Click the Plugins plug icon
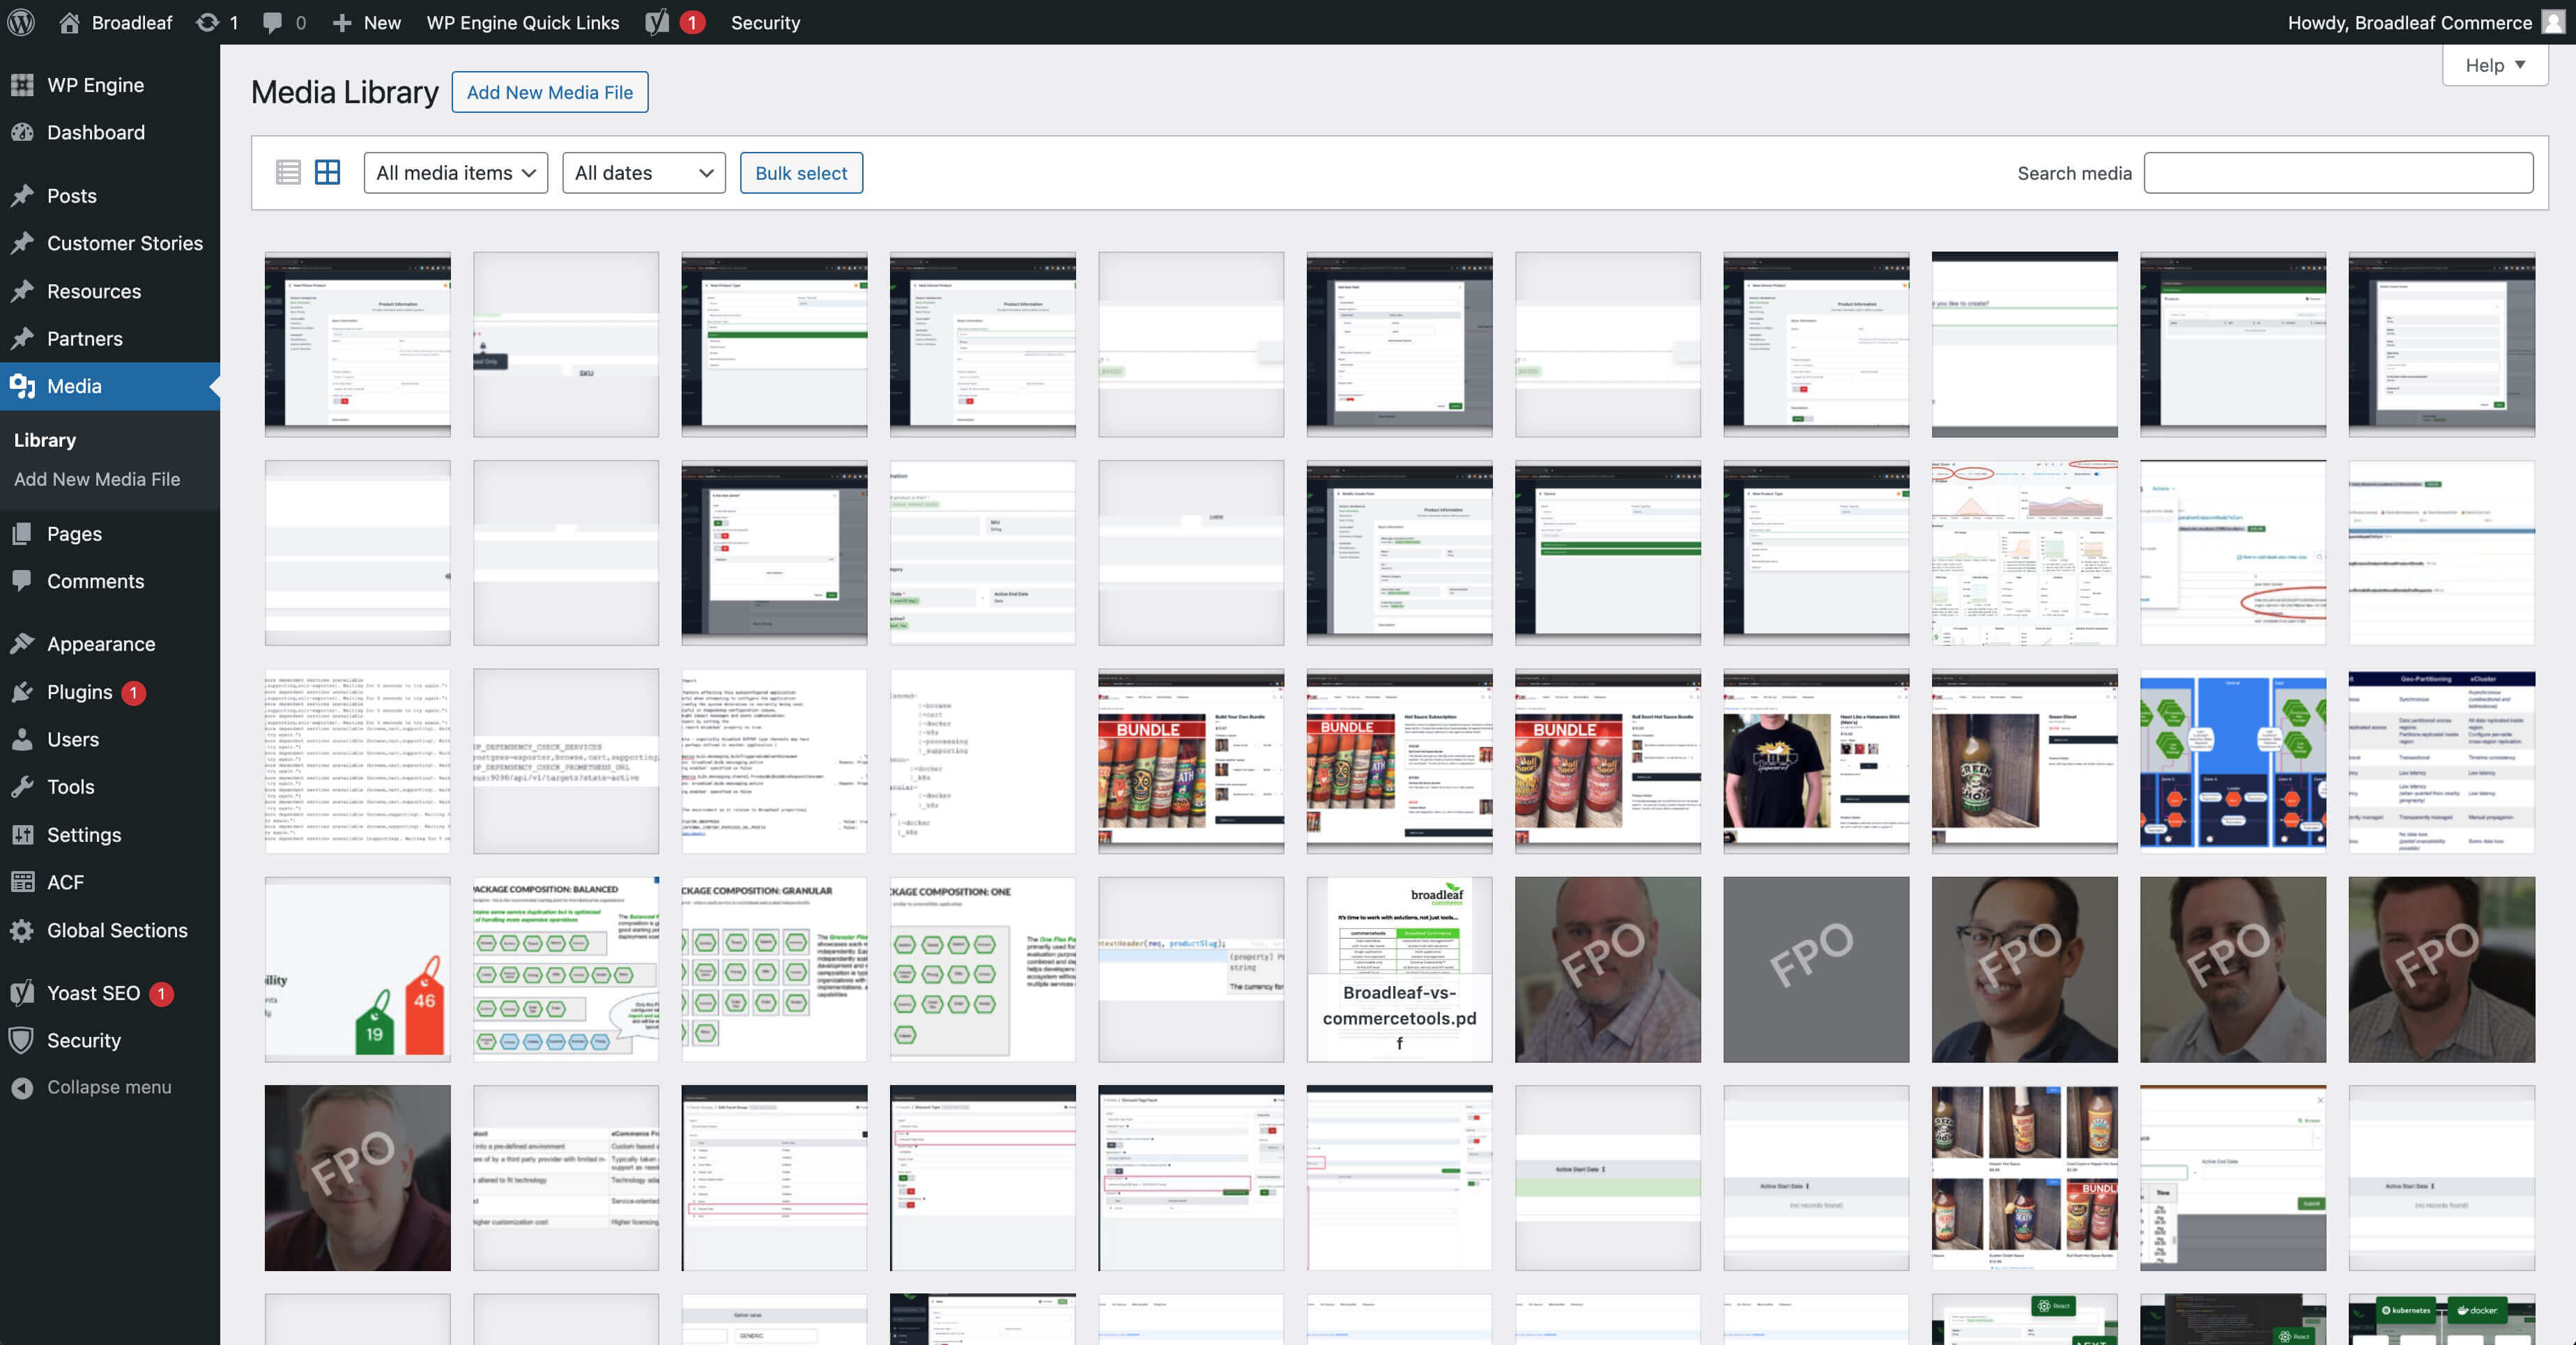 point(22,692)
